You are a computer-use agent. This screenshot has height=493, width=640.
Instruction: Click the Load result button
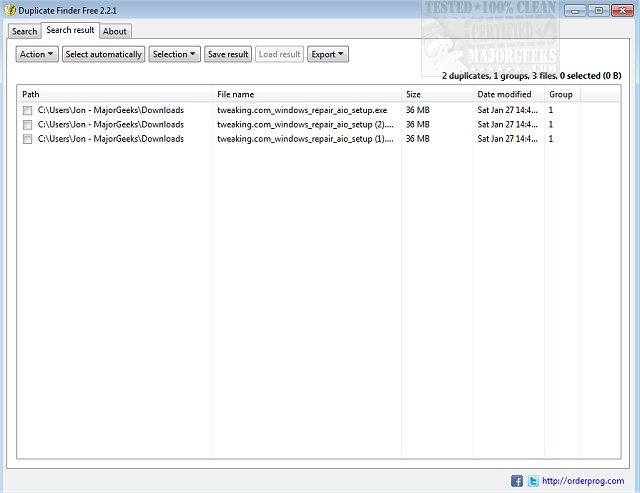point(280,54)
